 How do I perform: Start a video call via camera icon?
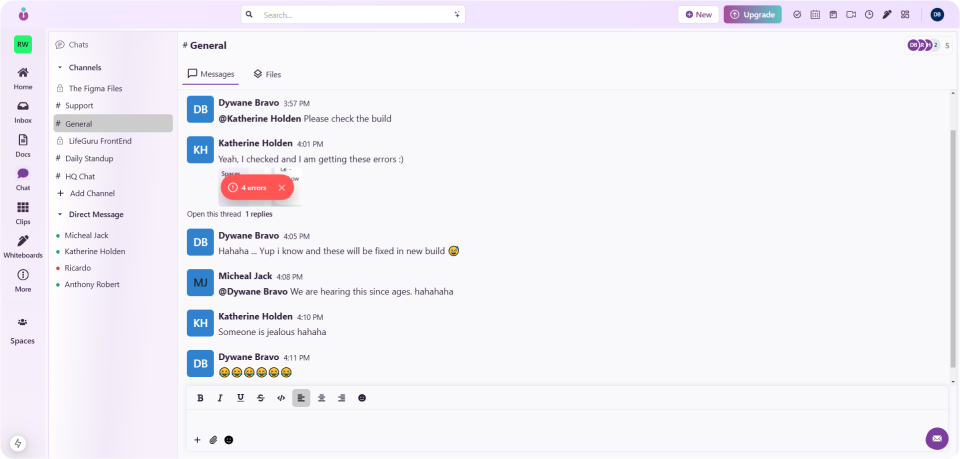pos(851,15)
